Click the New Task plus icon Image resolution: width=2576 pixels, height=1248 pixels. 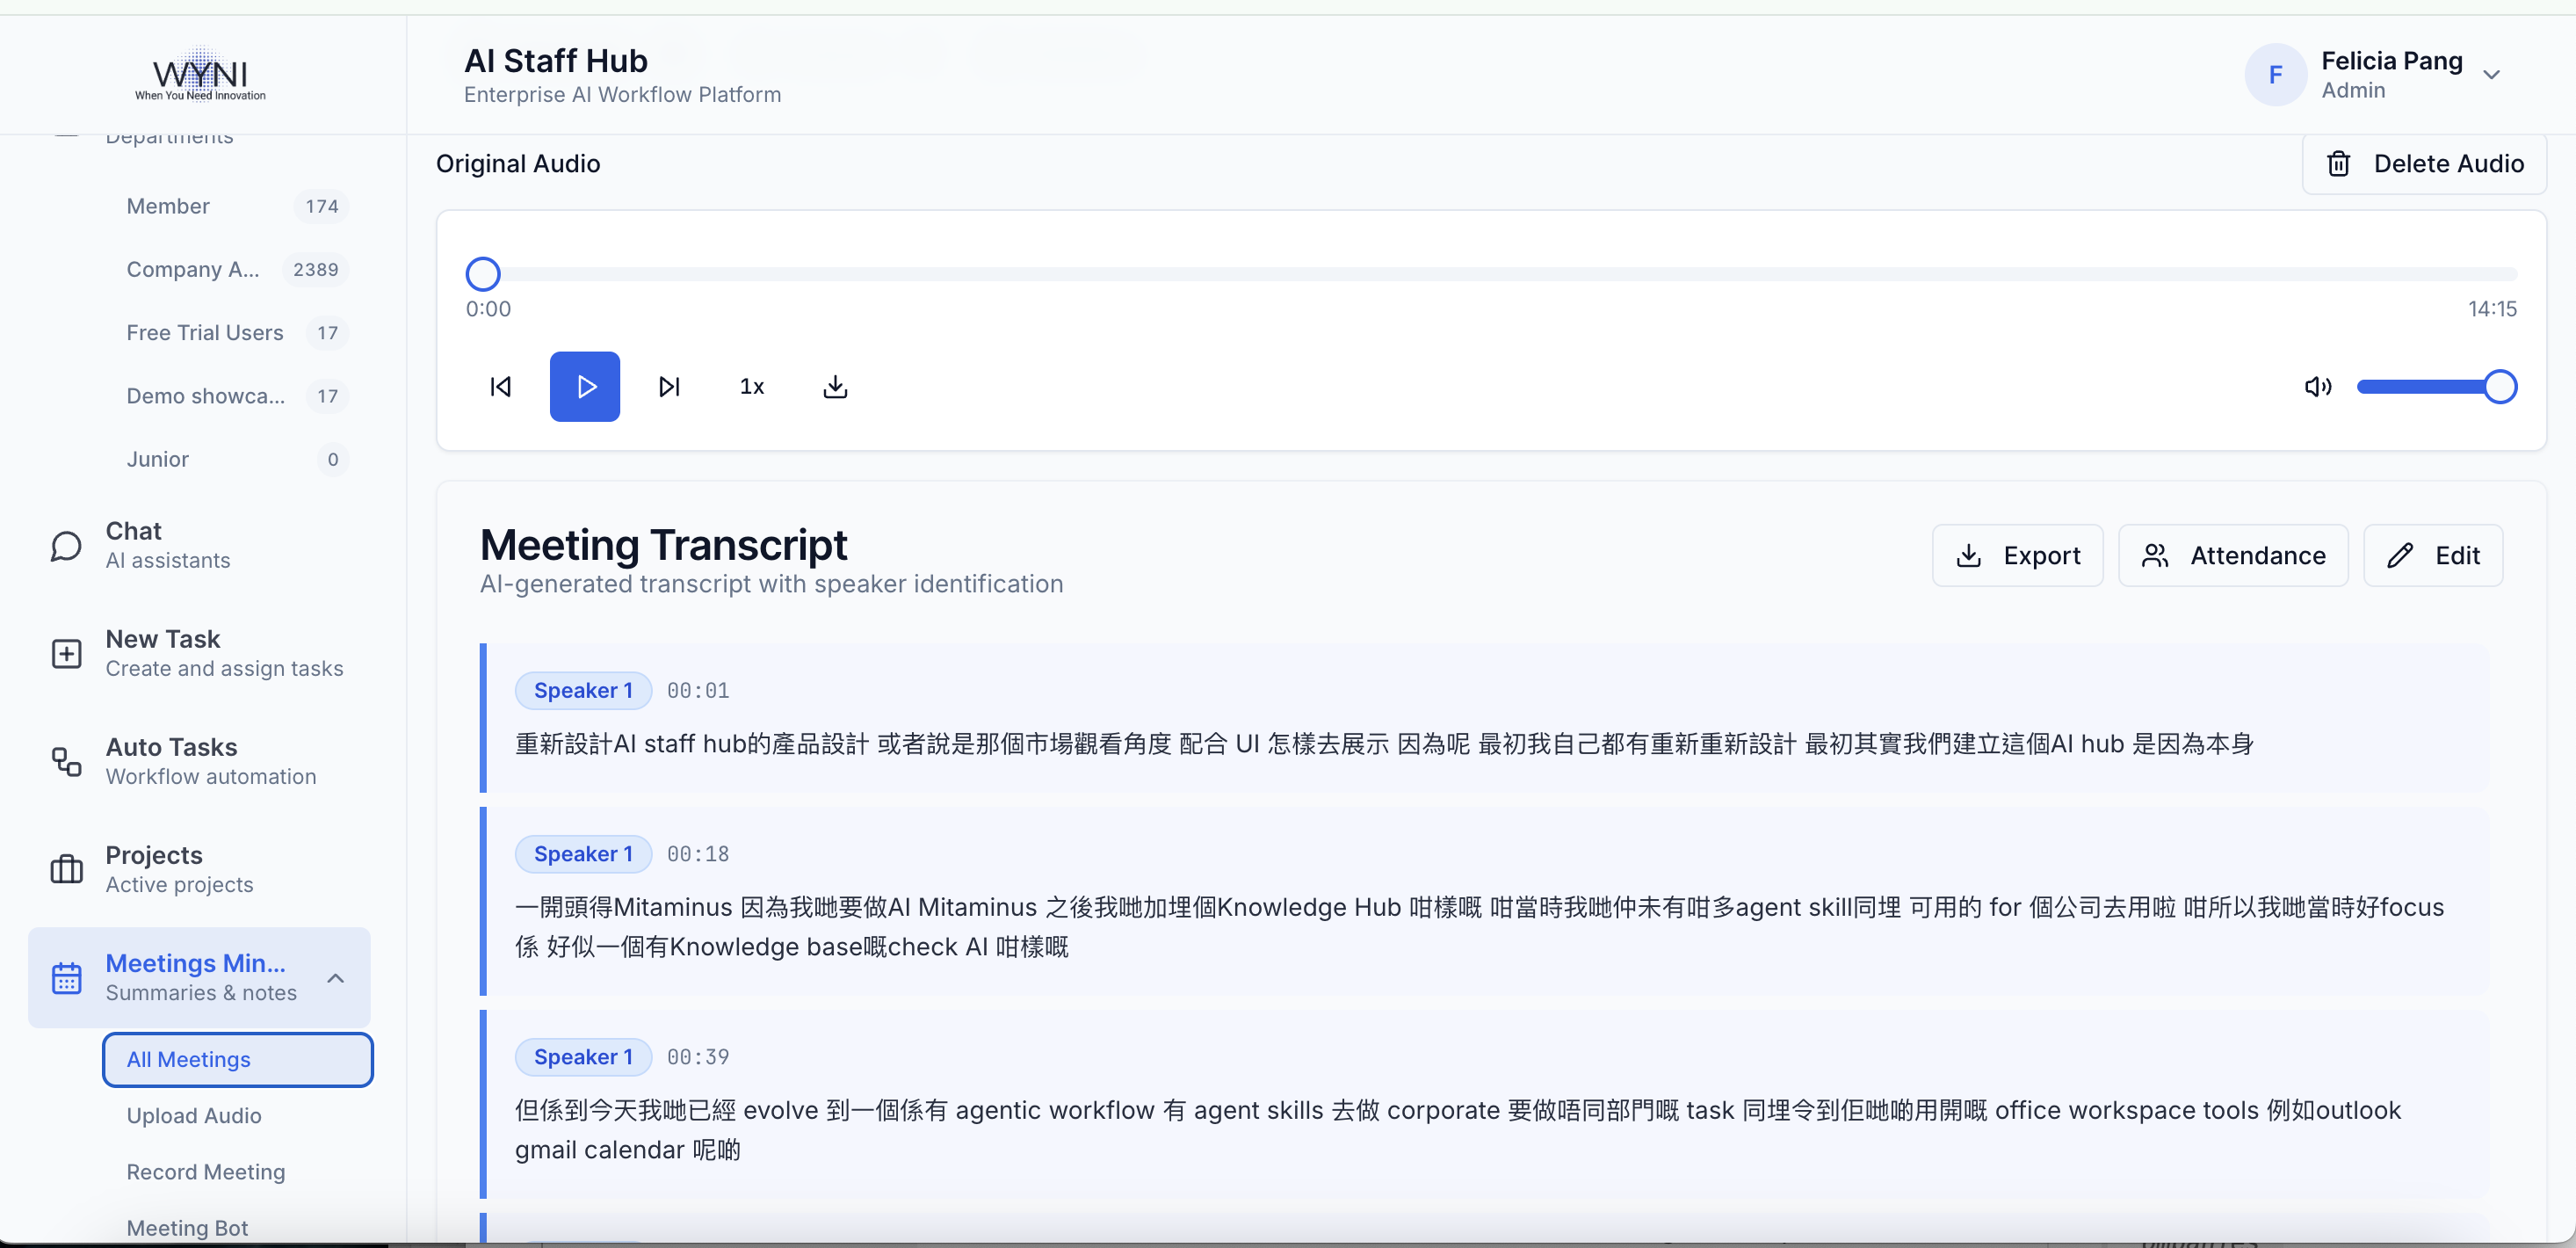pos(66,654)
